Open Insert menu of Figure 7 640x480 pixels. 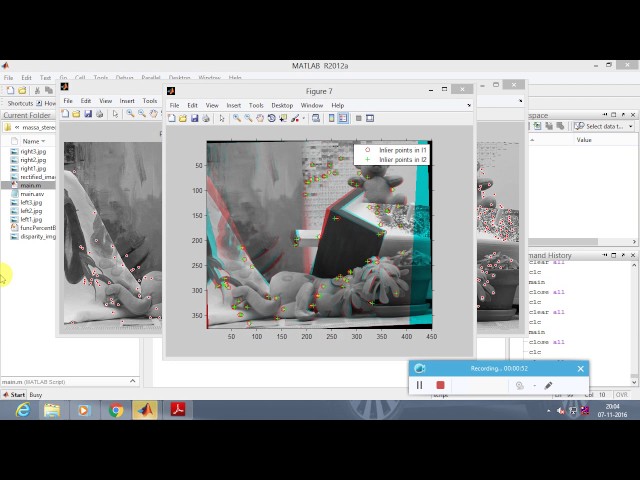click(233, 105)
